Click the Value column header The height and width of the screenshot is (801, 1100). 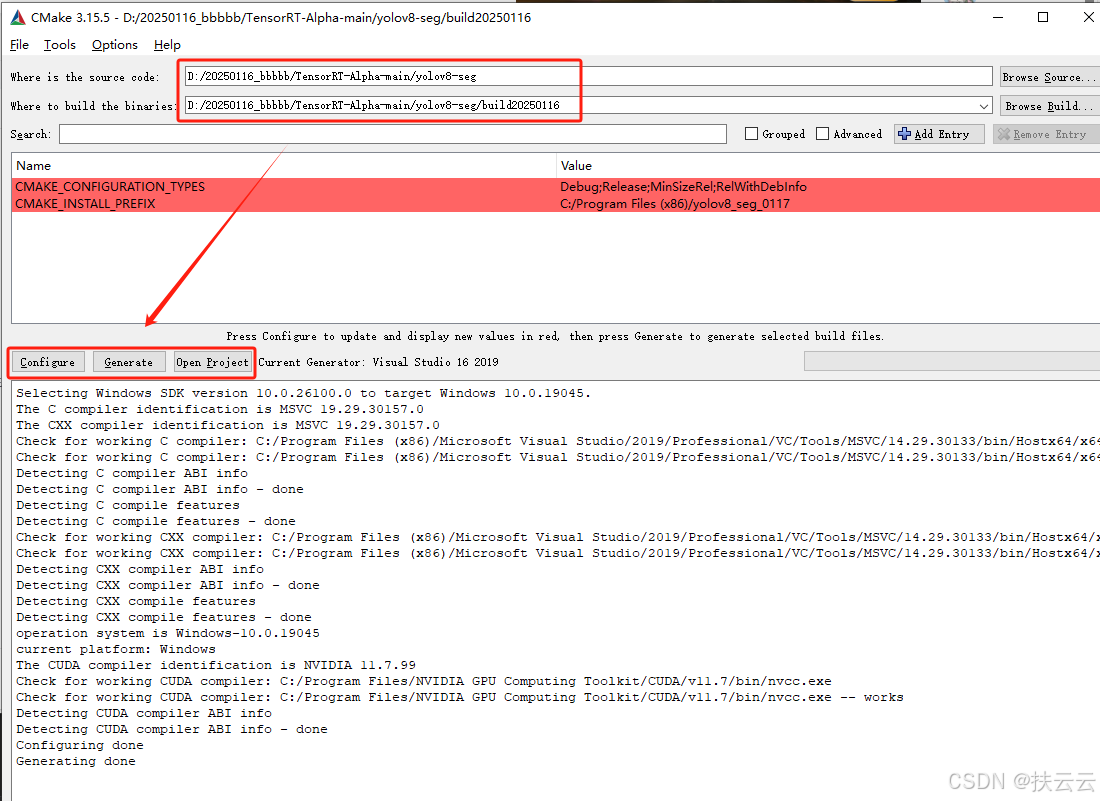tap(576, 166)
